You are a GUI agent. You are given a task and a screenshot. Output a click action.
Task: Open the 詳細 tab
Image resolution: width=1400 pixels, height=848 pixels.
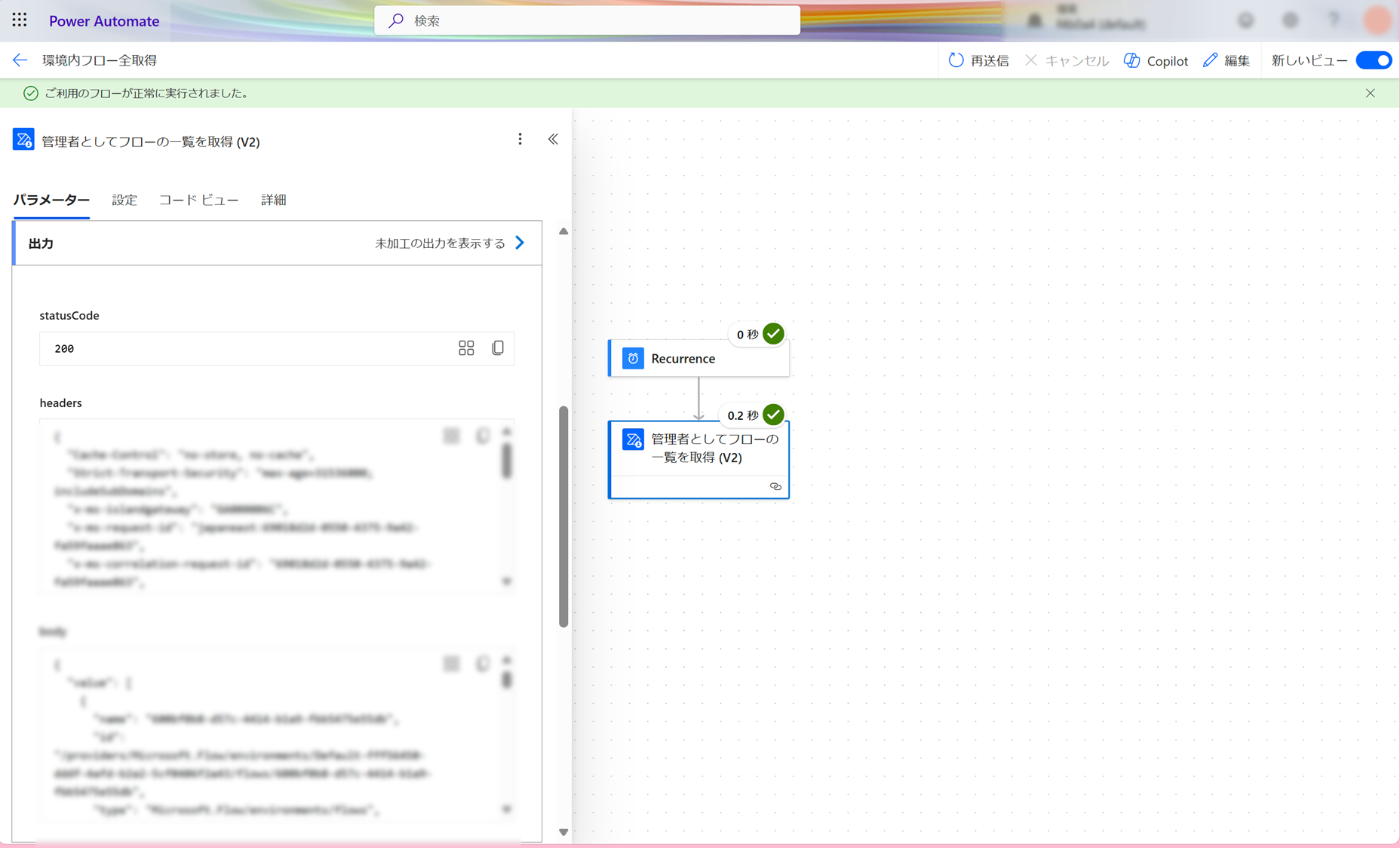pyautogui.click(x=274, y=199)
